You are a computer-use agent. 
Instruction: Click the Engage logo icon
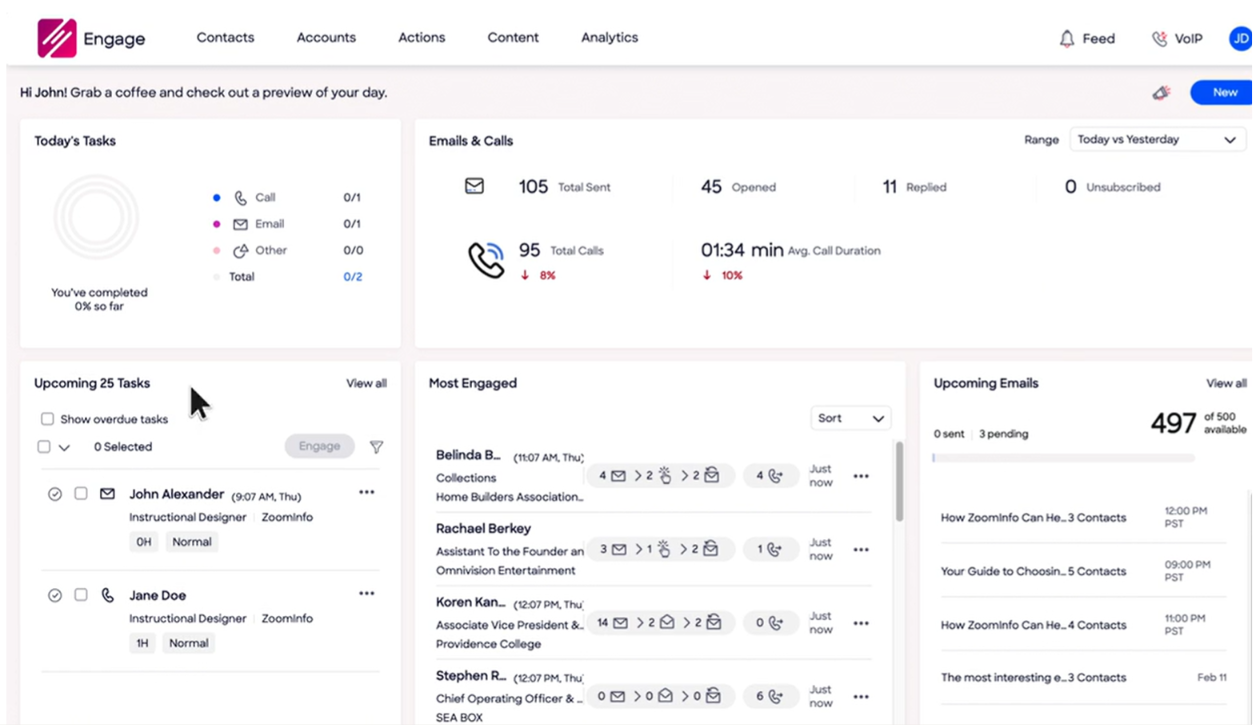pyautogui.click(x=56, y=38)
